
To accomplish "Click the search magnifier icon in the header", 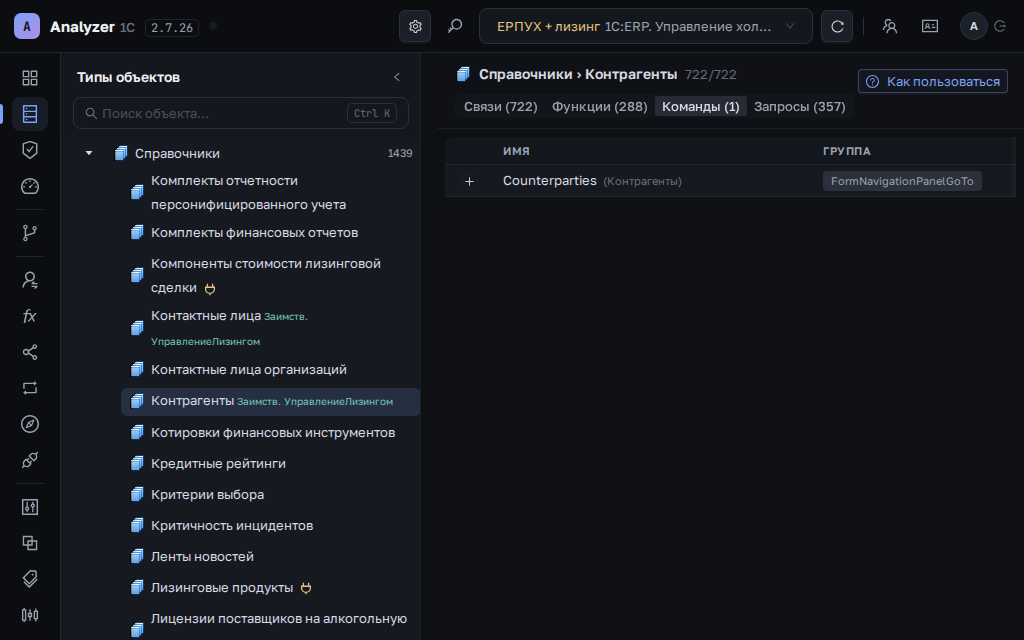I will (455, 26).
